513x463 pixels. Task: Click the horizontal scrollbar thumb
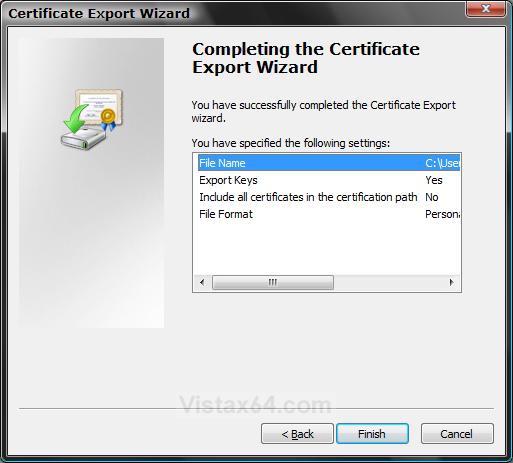(273, 282)
